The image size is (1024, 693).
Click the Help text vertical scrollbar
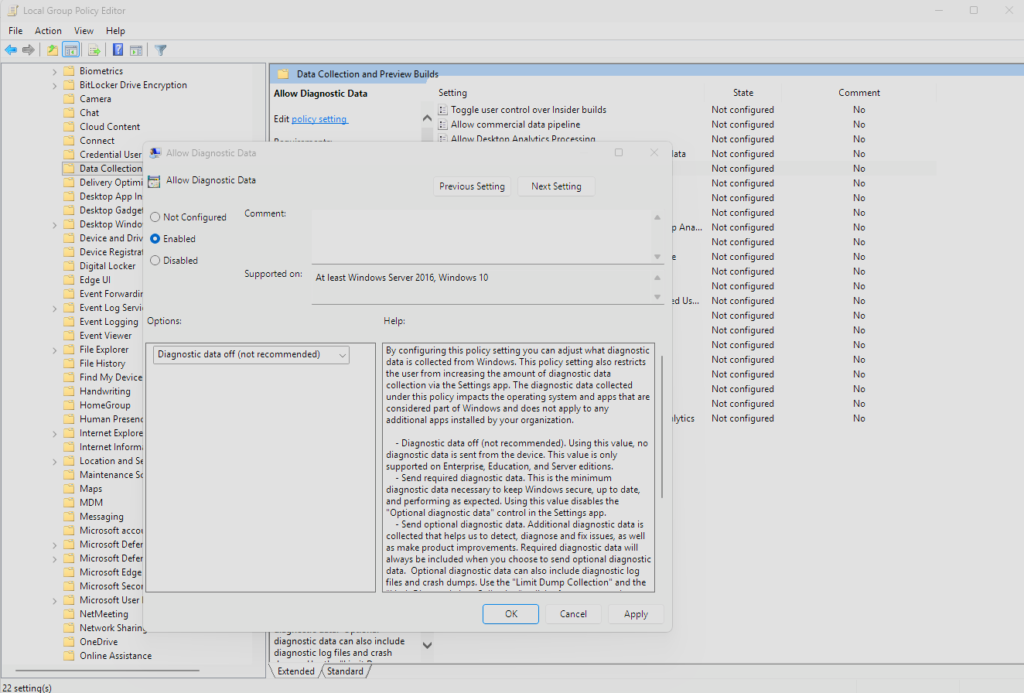point(662,427)
